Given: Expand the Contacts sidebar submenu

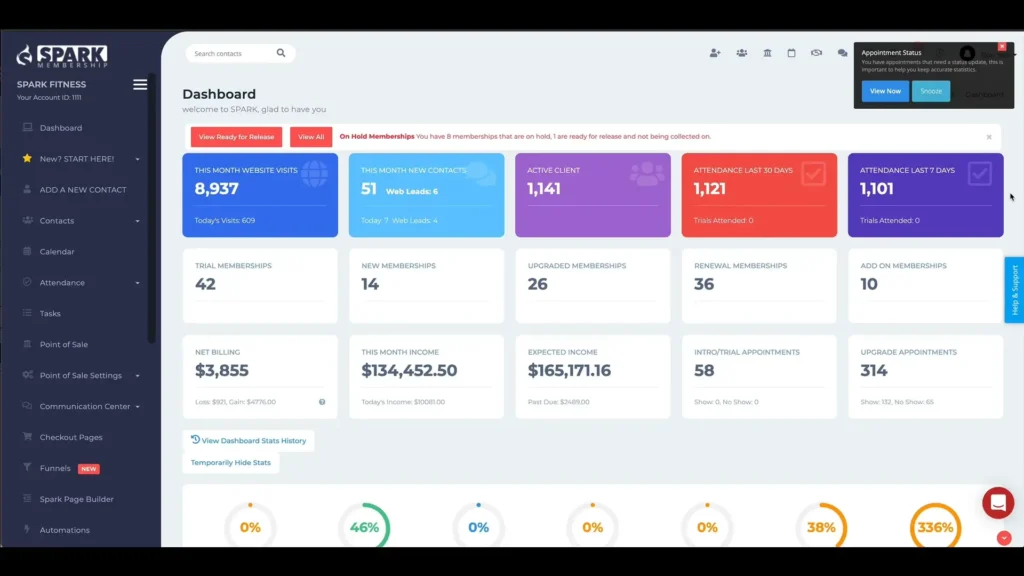Looking at the screenshot, I should (137, 221).
